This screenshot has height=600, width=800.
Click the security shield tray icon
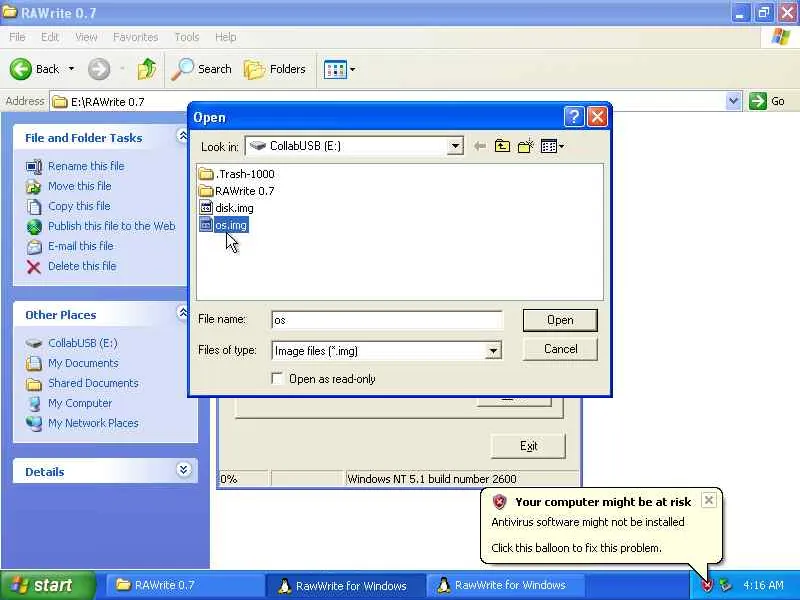tap(707, 585)
